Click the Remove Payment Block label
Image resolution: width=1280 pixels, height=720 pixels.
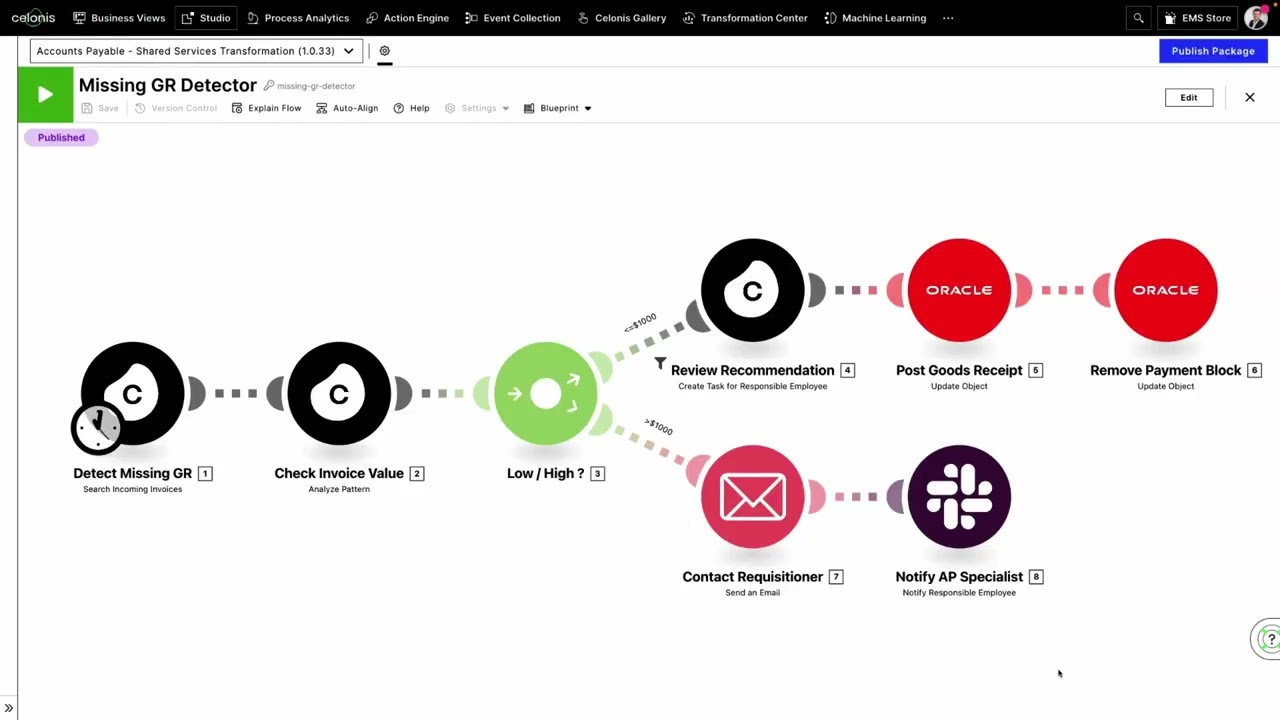(x=1165, y=370)
